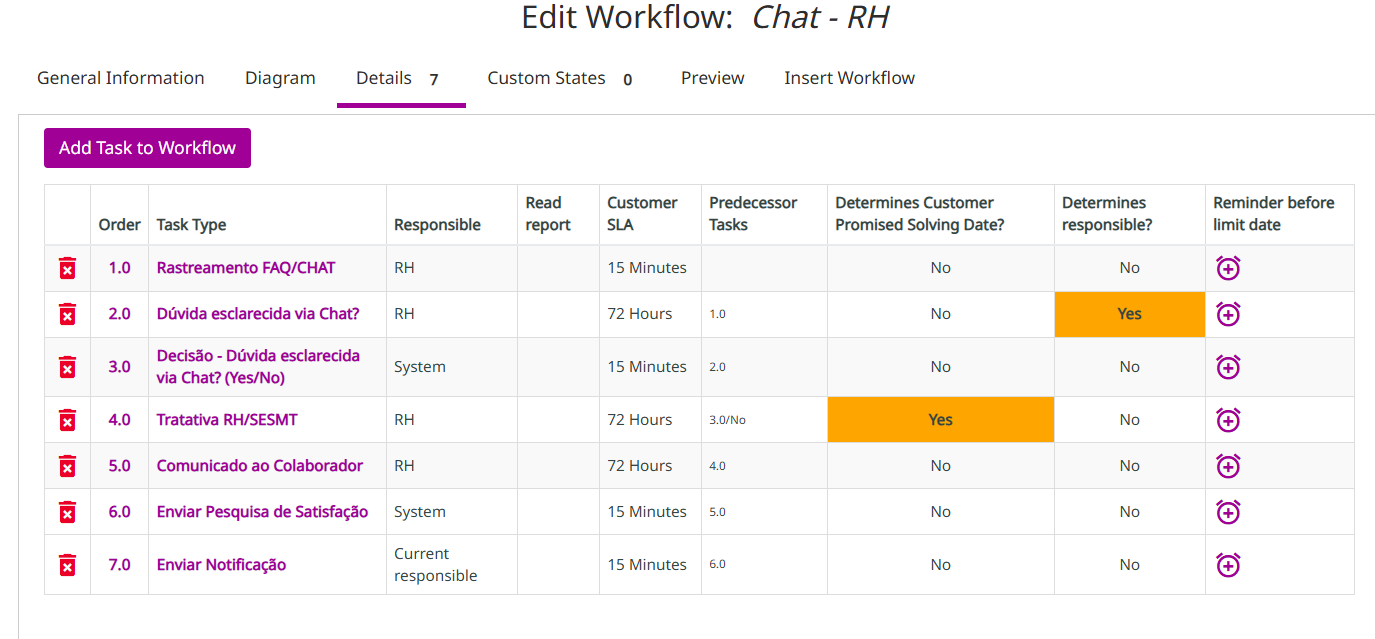
Task: Delete the Enviar Notificação task
Action: click(67, 565)
